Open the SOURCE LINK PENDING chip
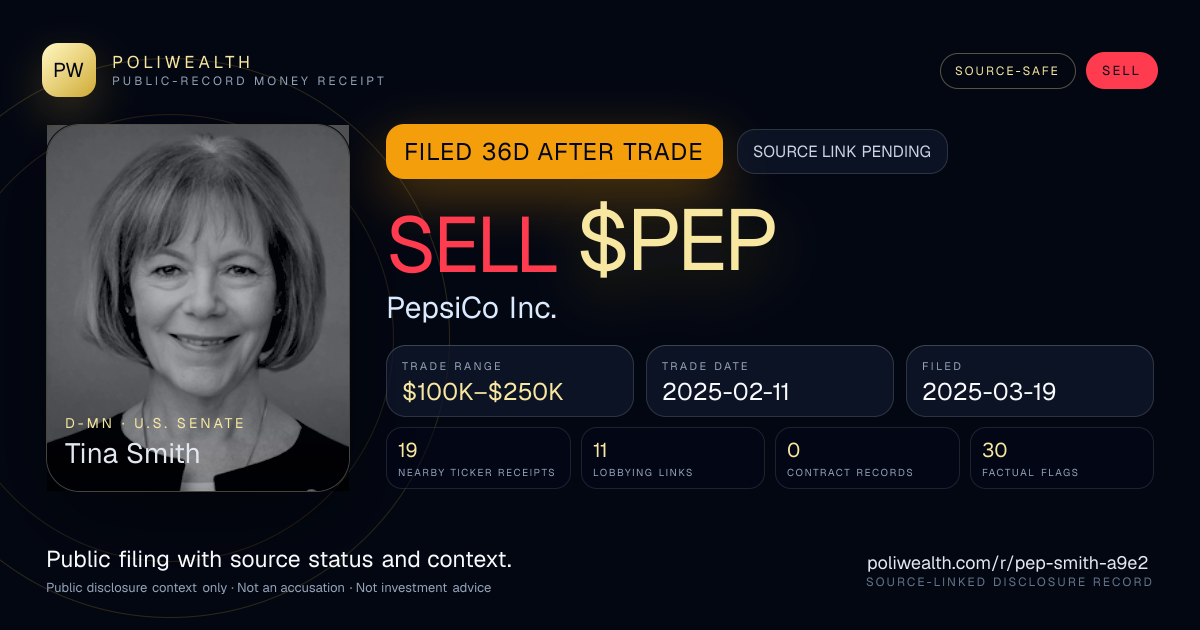The height and width of the screenshot is (630, 1200). pyautogui.click(x=842, y=152)
